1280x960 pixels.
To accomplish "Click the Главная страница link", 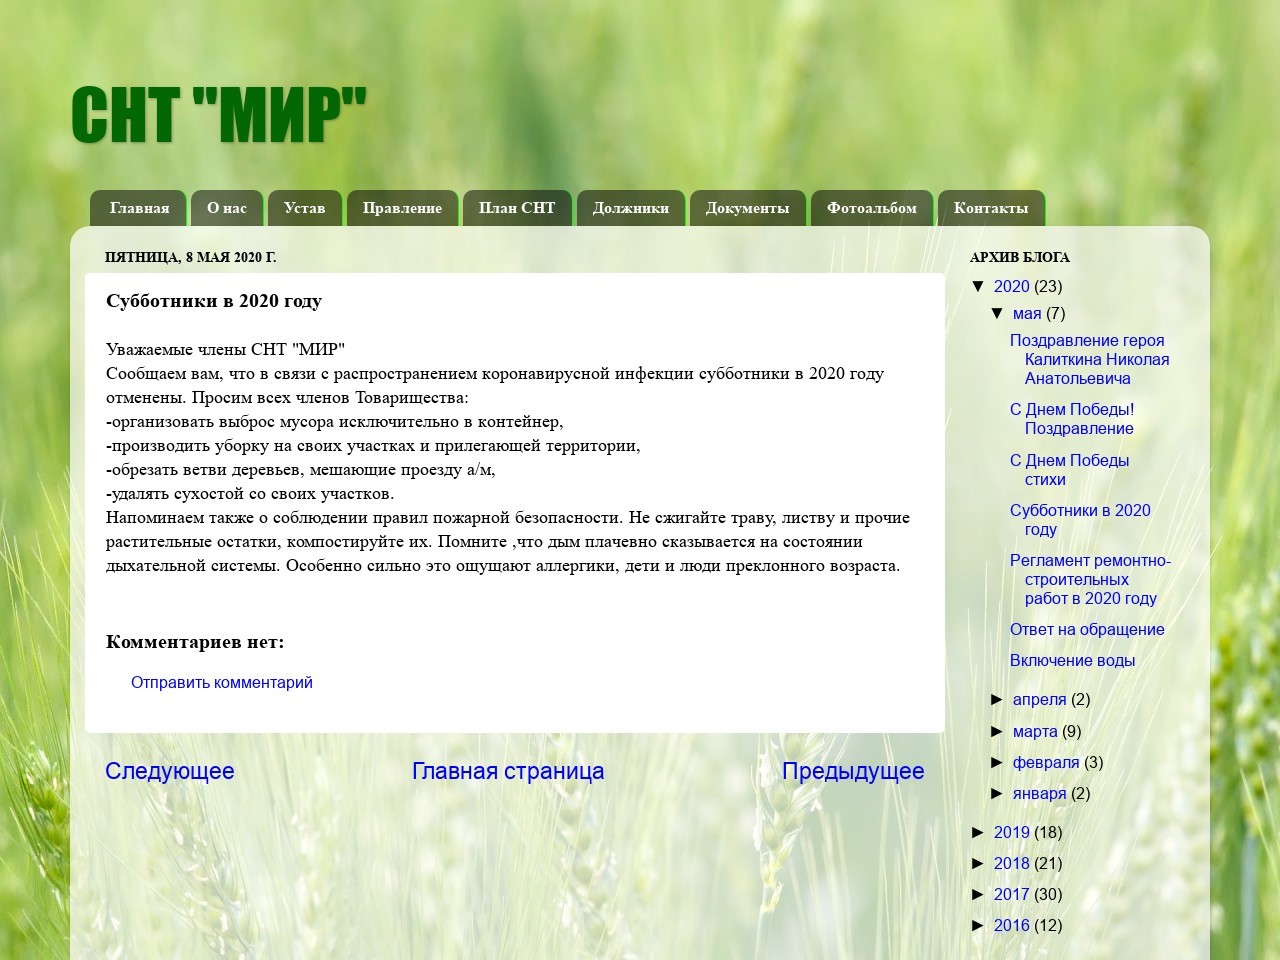I will pos(507,771).
